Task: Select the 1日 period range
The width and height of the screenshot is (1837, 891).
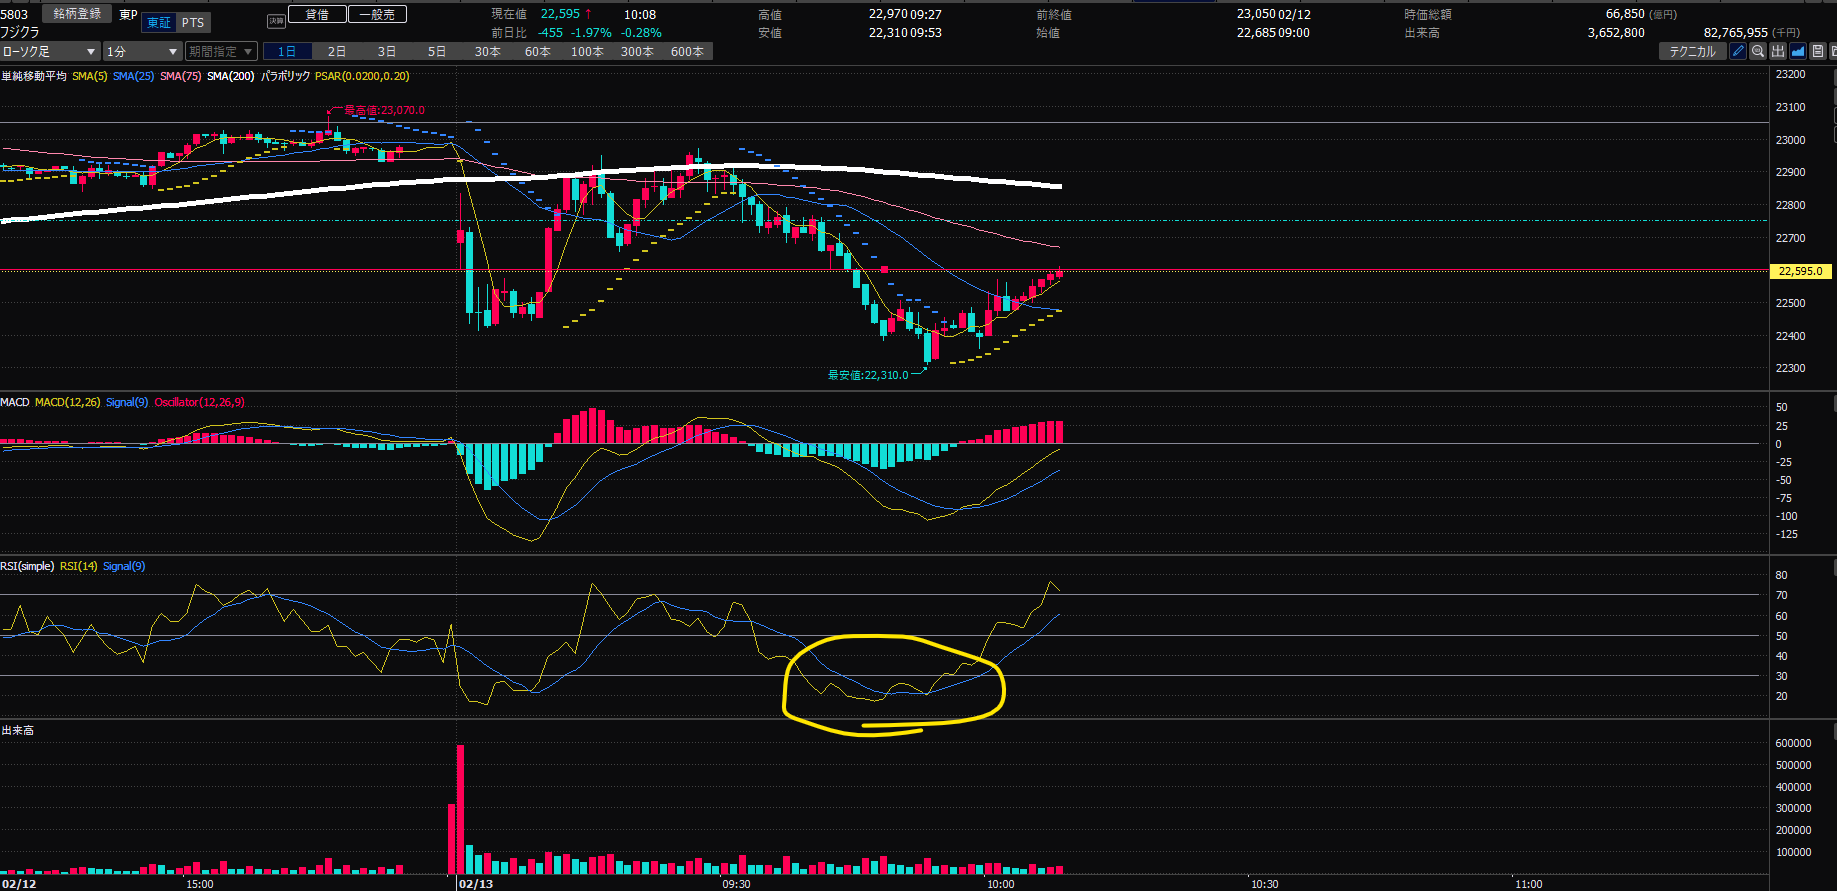Action: [287, 51]
